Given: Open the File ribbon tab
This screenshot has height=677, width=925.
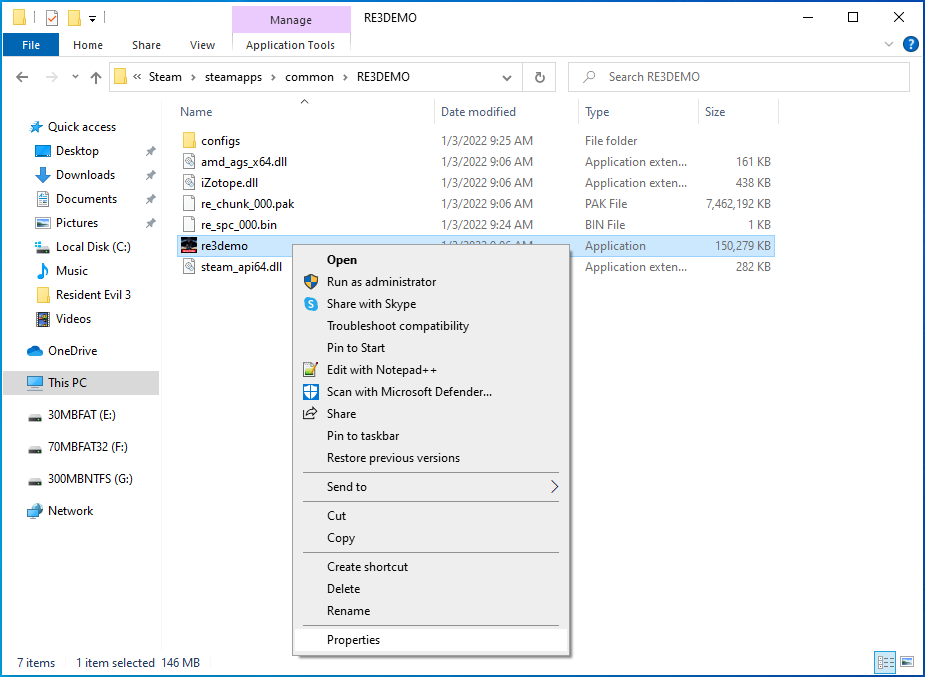Looking at the screenshot, I should [31, 45].
